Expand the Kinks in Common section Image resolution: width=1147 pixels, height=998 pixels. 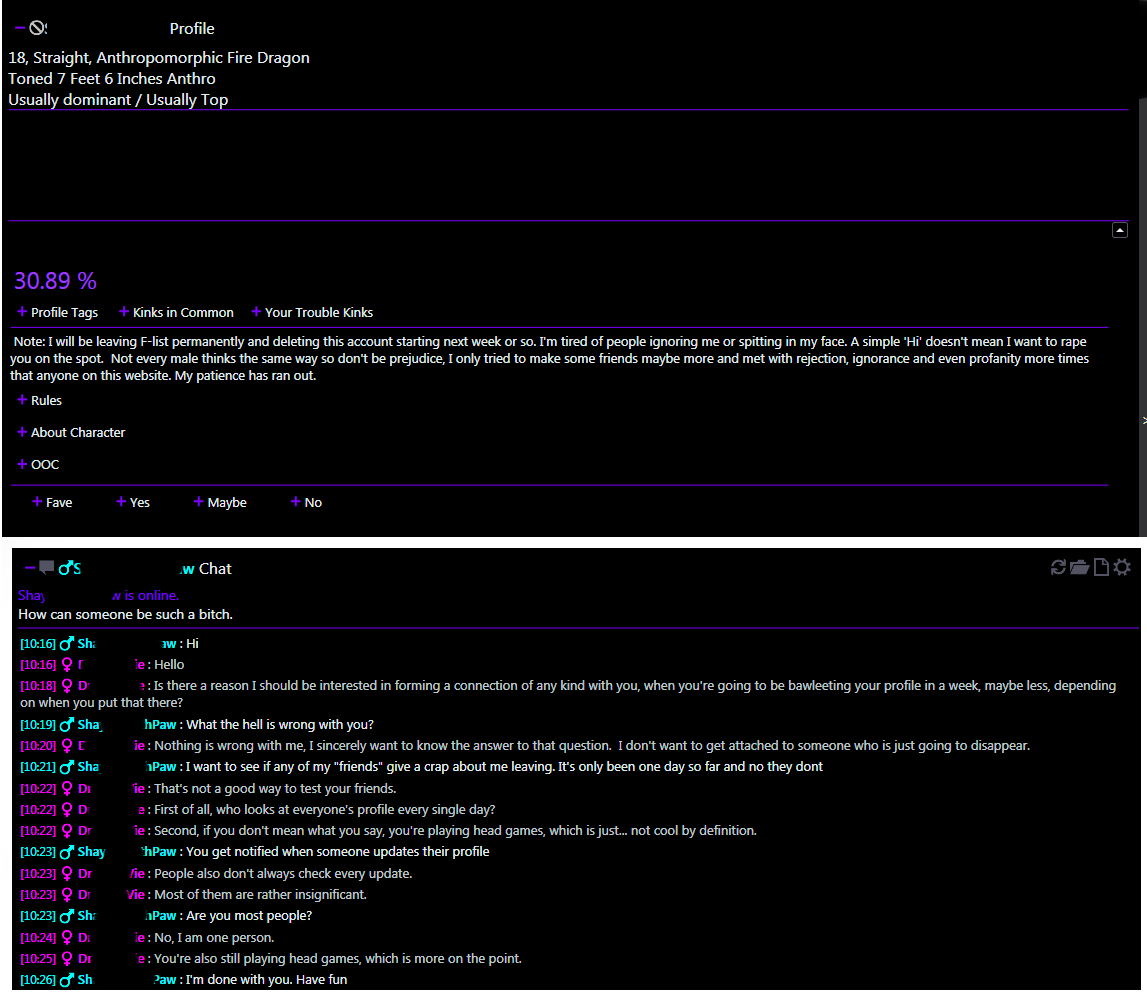[x=176, y=312]
